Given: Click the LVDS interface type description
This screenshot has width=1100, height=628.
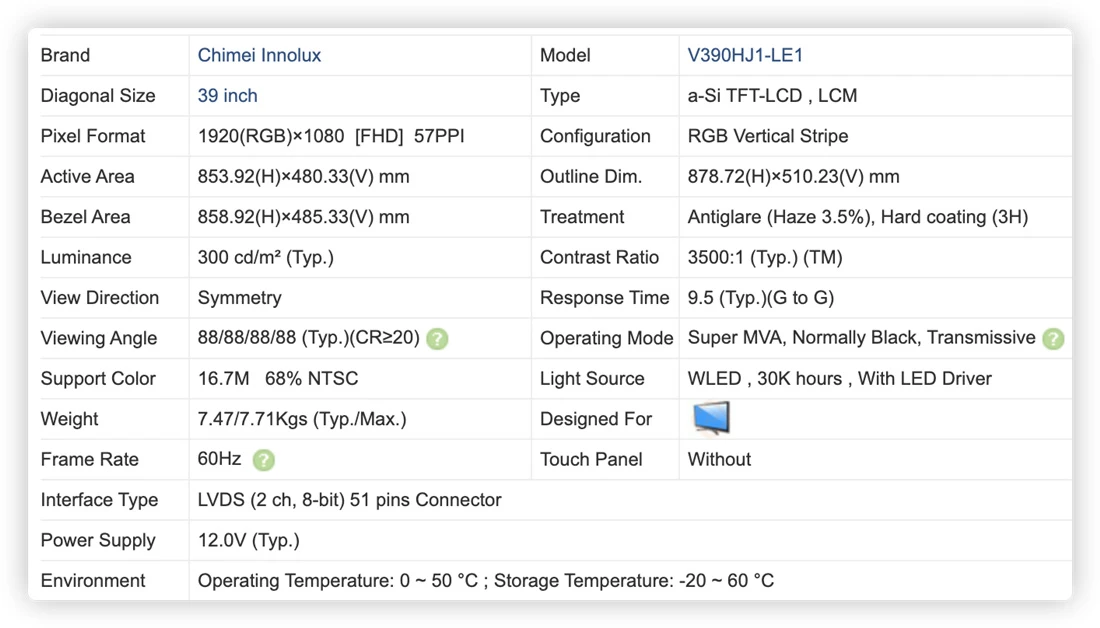Looking at the screenshot, I should (349, 500).
